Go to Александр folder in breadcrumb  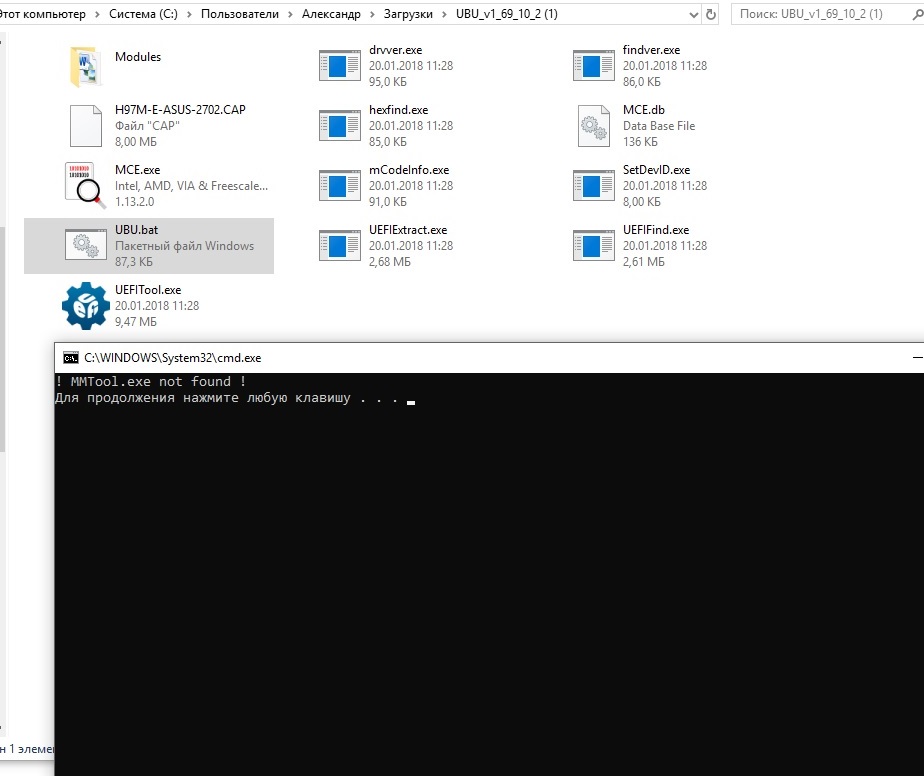331,14
